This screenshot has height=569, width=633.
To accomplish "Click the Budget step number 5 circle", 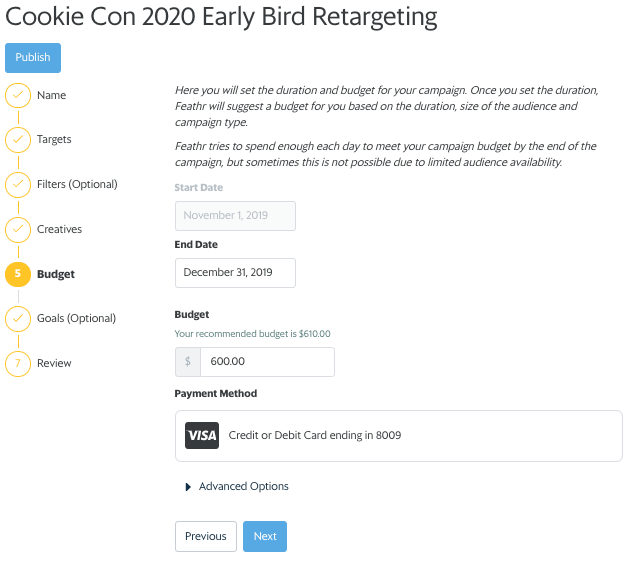I will click(18, 274).
